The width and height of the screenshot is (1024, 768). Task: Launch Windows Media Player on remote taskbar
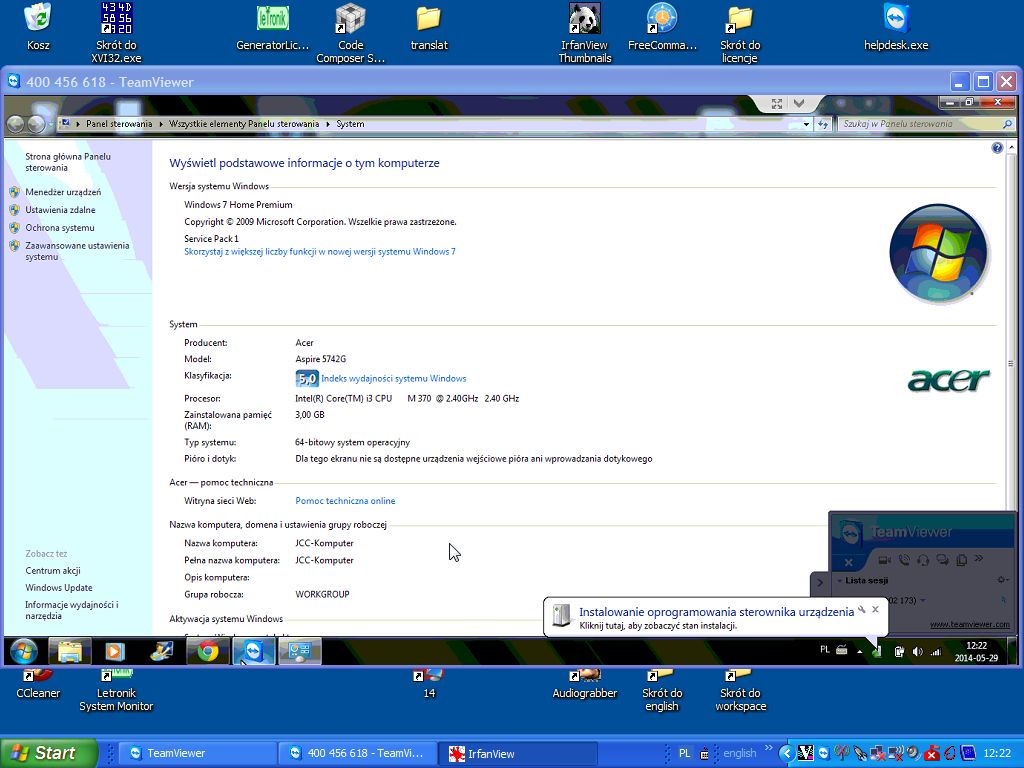(x=114, y=652)
